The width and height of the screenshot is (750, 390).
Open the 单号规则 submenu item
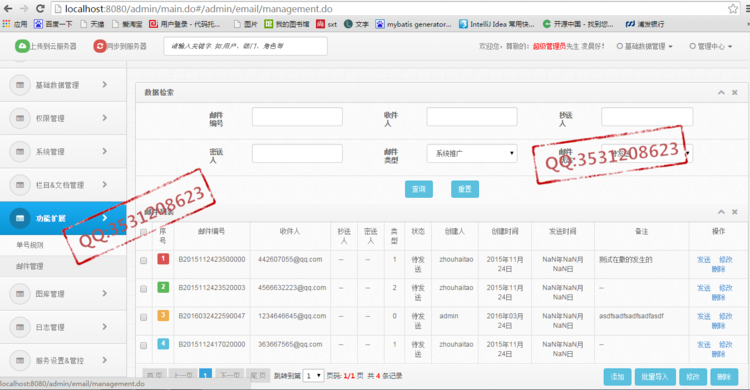[x=30, y=245]
